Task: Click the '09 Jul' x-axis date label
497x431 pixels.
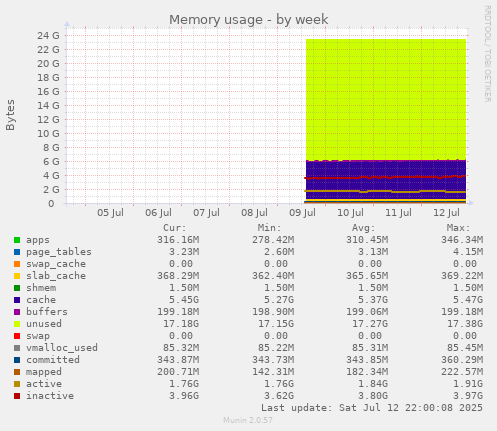Action: [302, 213]
